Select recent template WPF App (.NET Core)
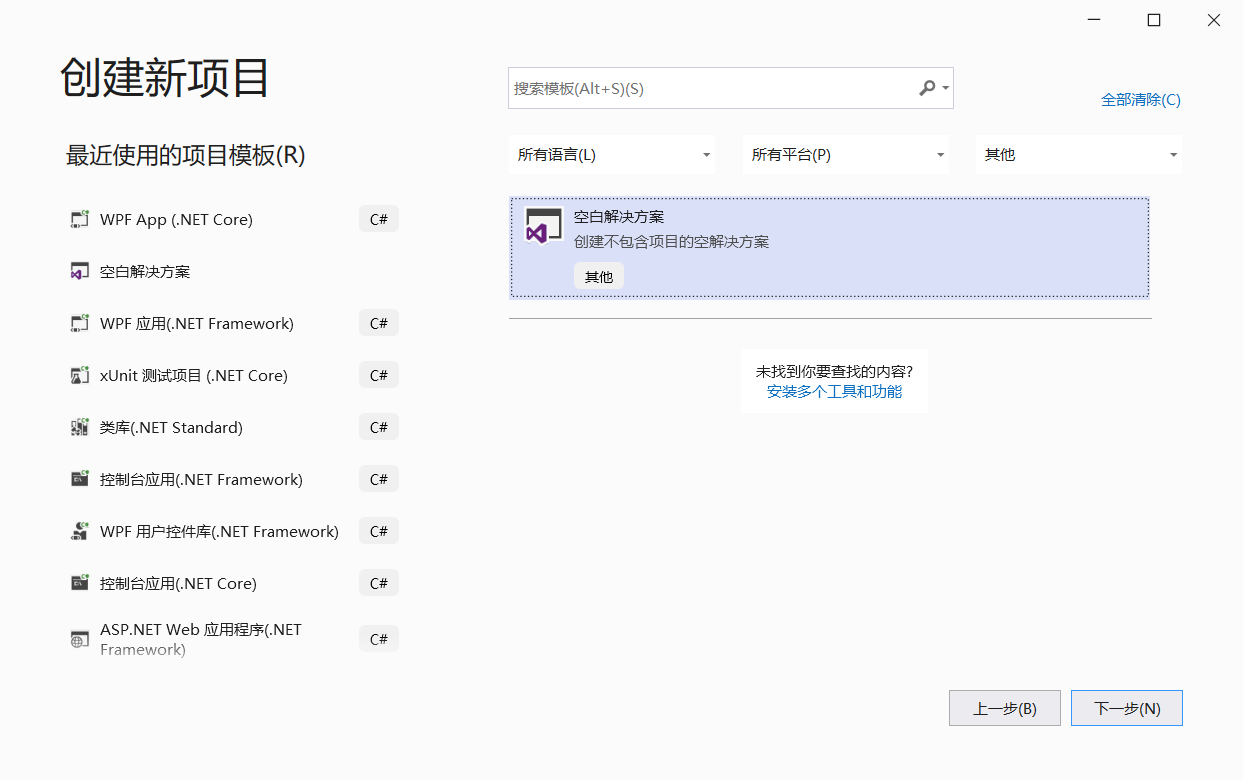The width and height of the screenshot is (1243, 780). coord(234,219)
